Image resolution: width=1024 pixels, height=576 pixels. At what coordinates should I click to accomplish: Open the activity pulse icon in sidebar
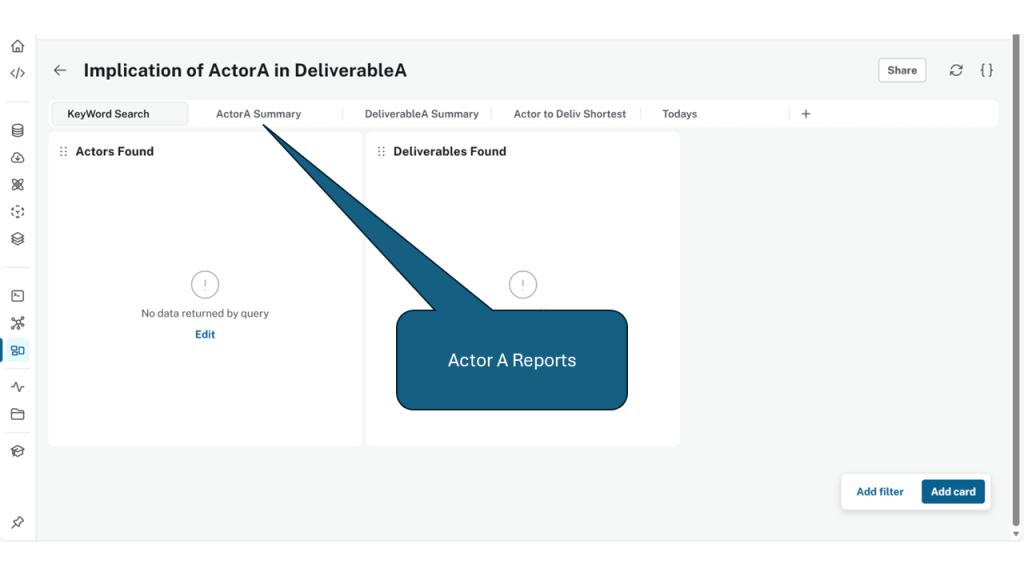[17, 387]
